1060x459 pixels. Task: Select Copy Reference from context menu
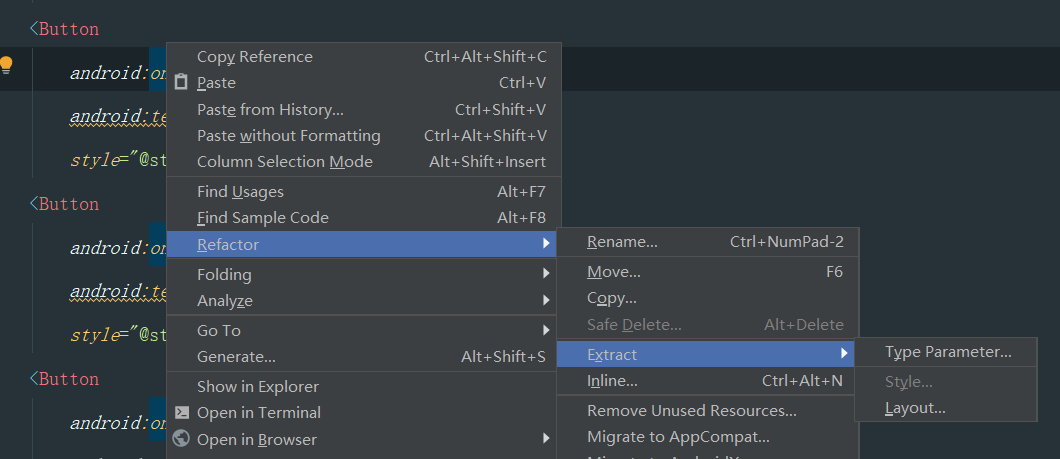[255, 57]
